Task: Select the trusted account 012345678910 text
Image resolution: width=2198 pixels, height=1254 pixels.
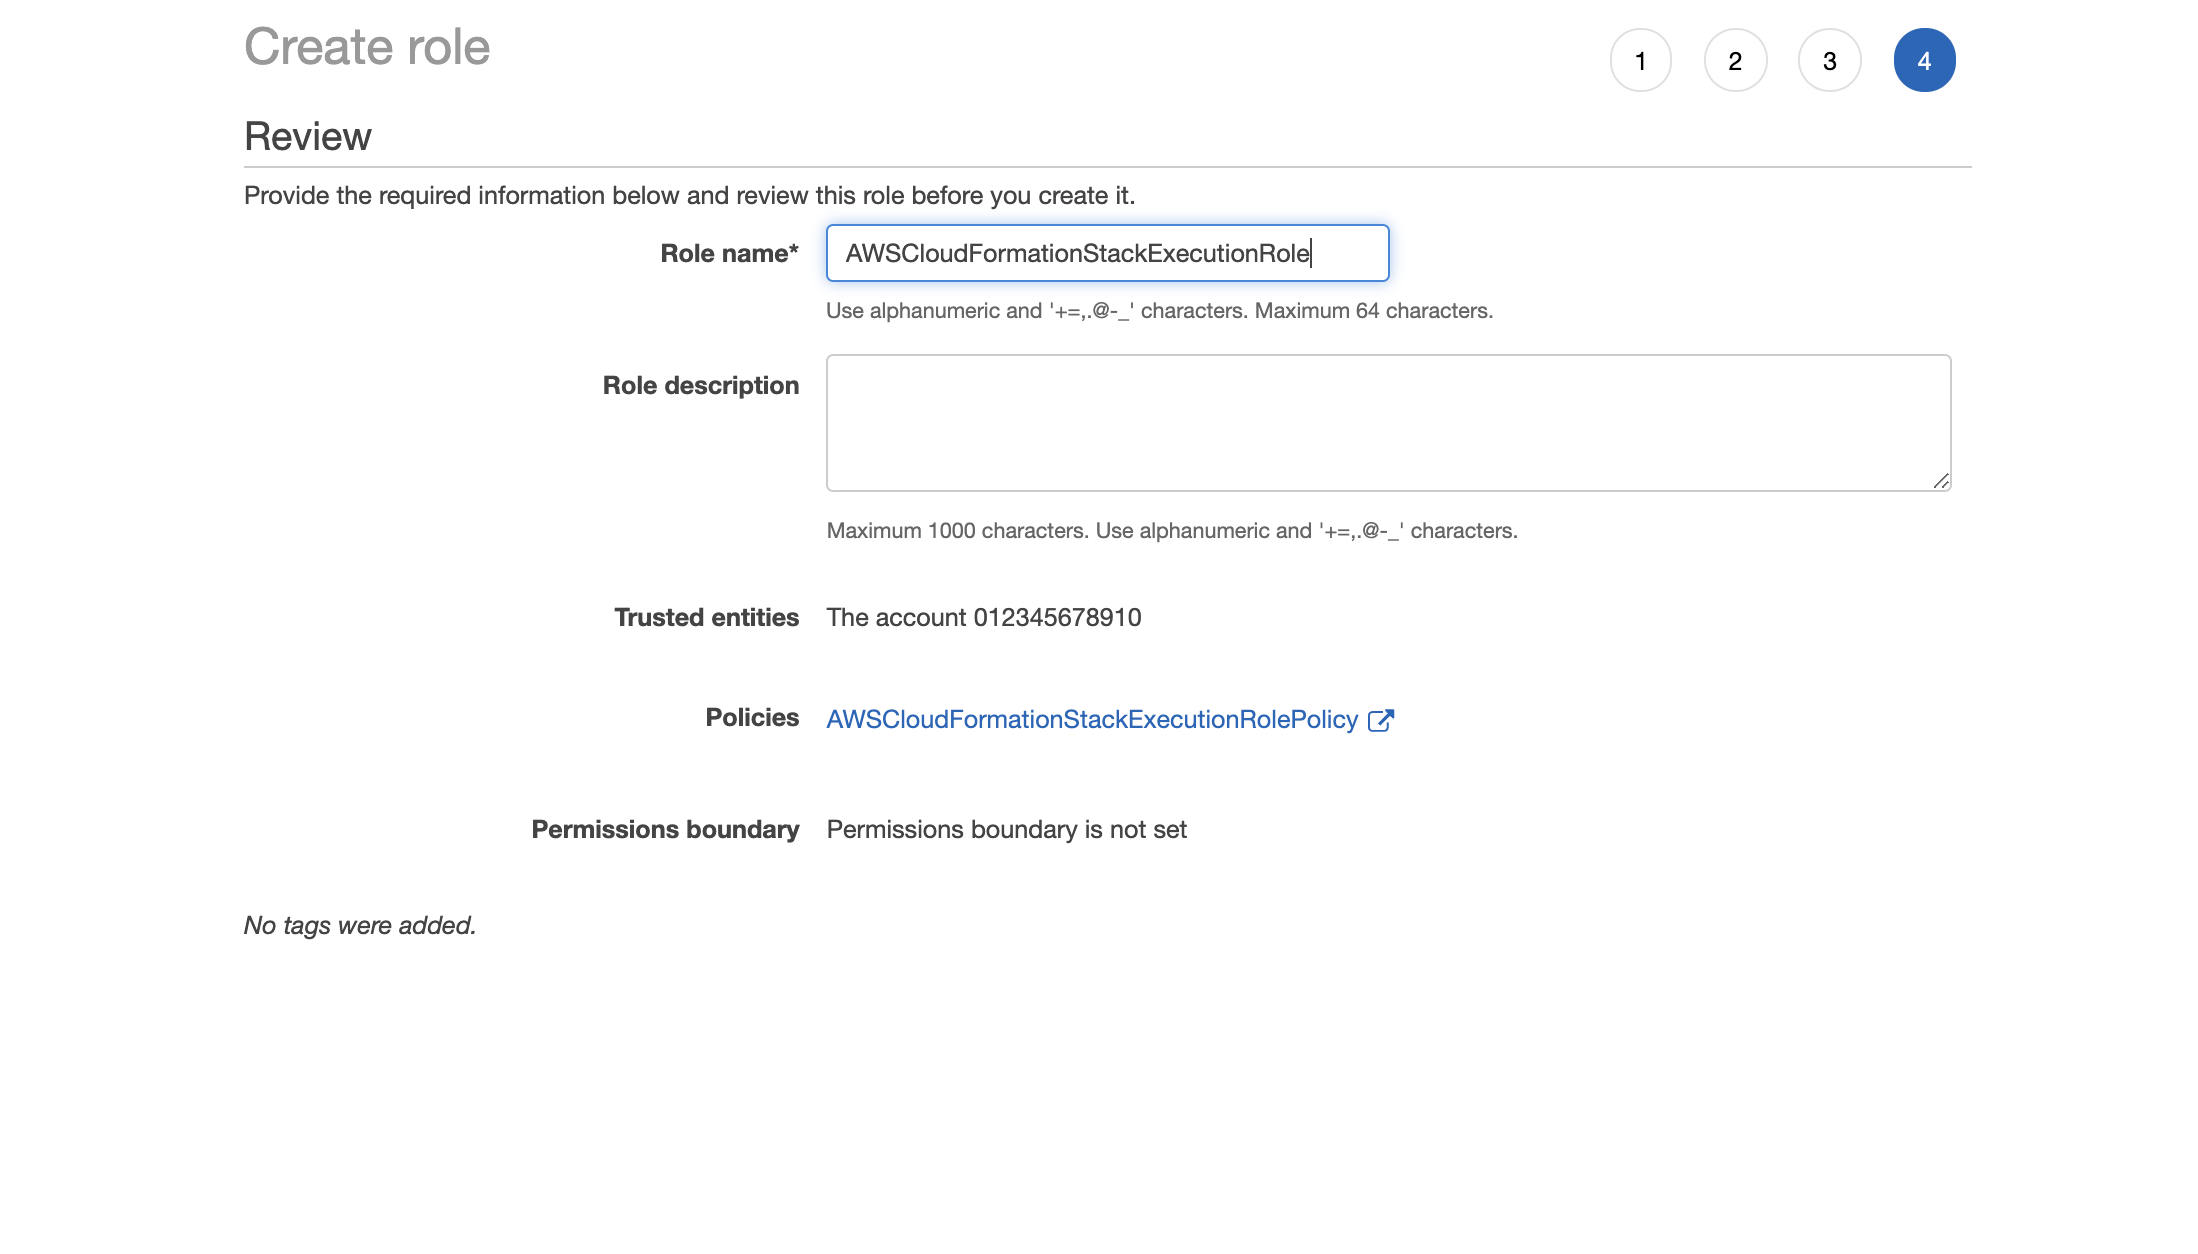Action: click(x=984, y=617)
